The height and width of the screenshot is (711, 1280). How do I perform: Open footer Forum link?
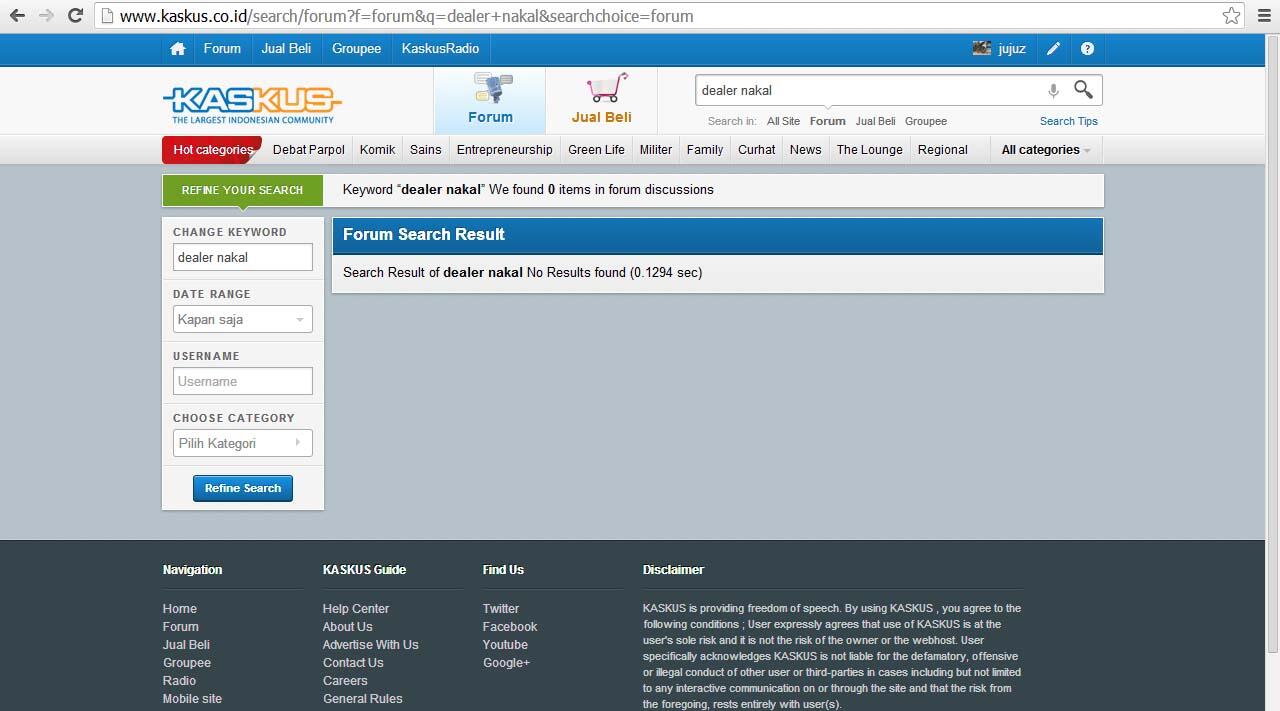(181, 626)
